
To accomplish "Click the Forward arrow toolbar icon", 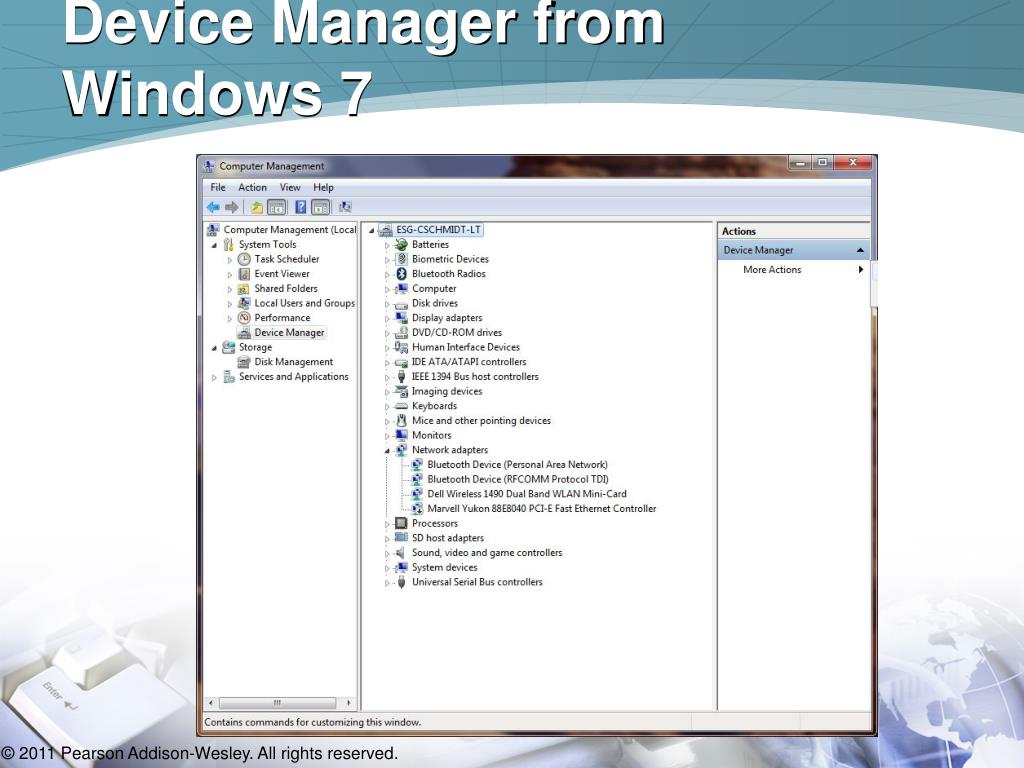I will click(x=232, y=208).
